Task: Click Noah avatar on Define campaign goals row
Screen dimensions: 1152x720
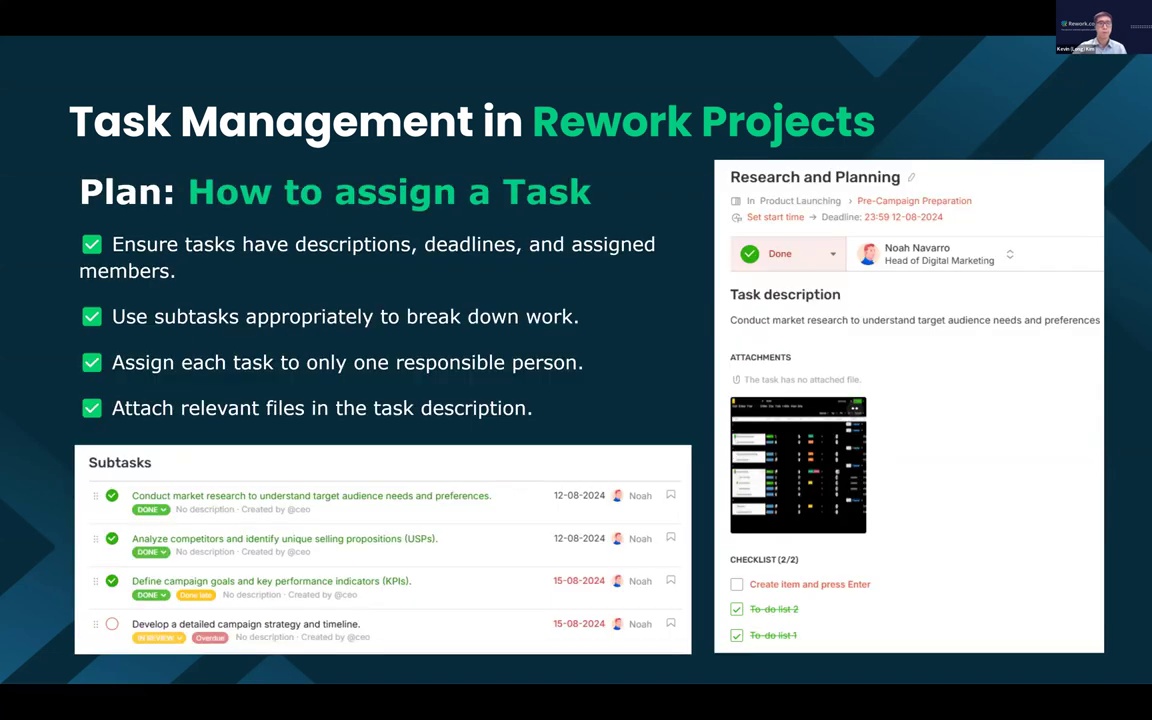Action: click(x=618, y=581)
